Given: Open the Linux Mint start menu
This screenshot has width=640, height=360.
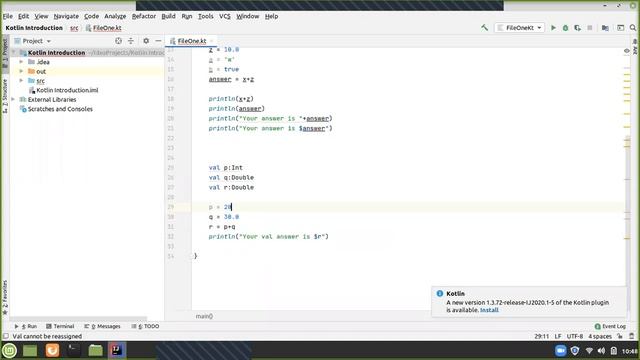Looking at the screenshot, I should tap(9, 350).
